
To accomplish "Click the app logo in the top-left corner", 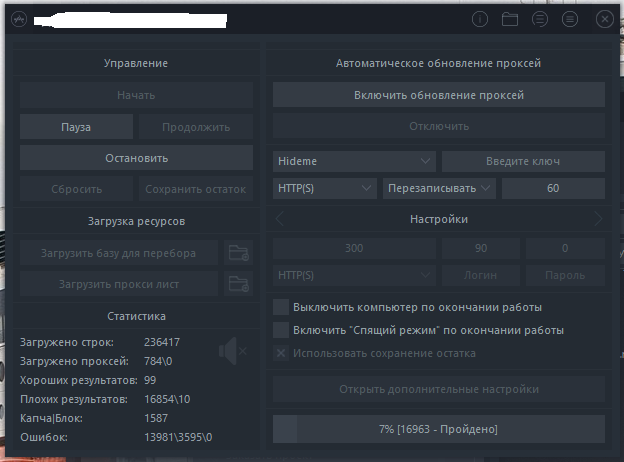I will (x=18, y=19).
